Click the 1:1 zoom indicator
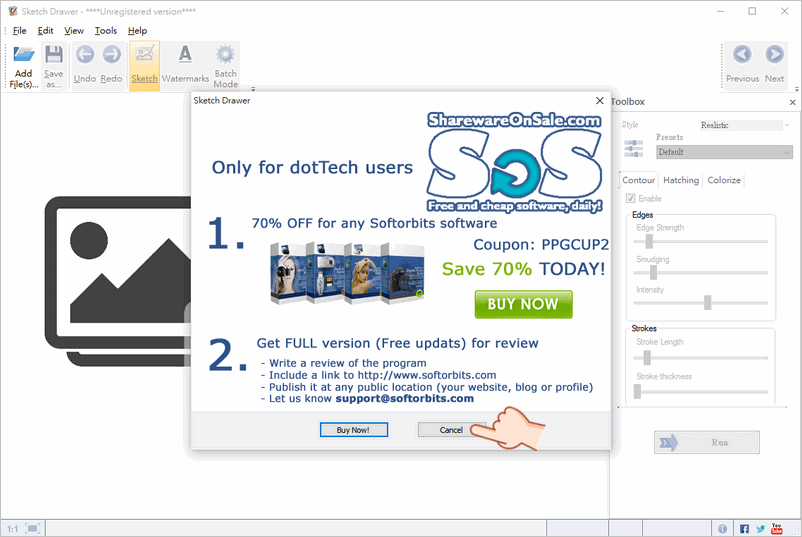The width and height of the screenshot is (802, 537). [12, 529]
